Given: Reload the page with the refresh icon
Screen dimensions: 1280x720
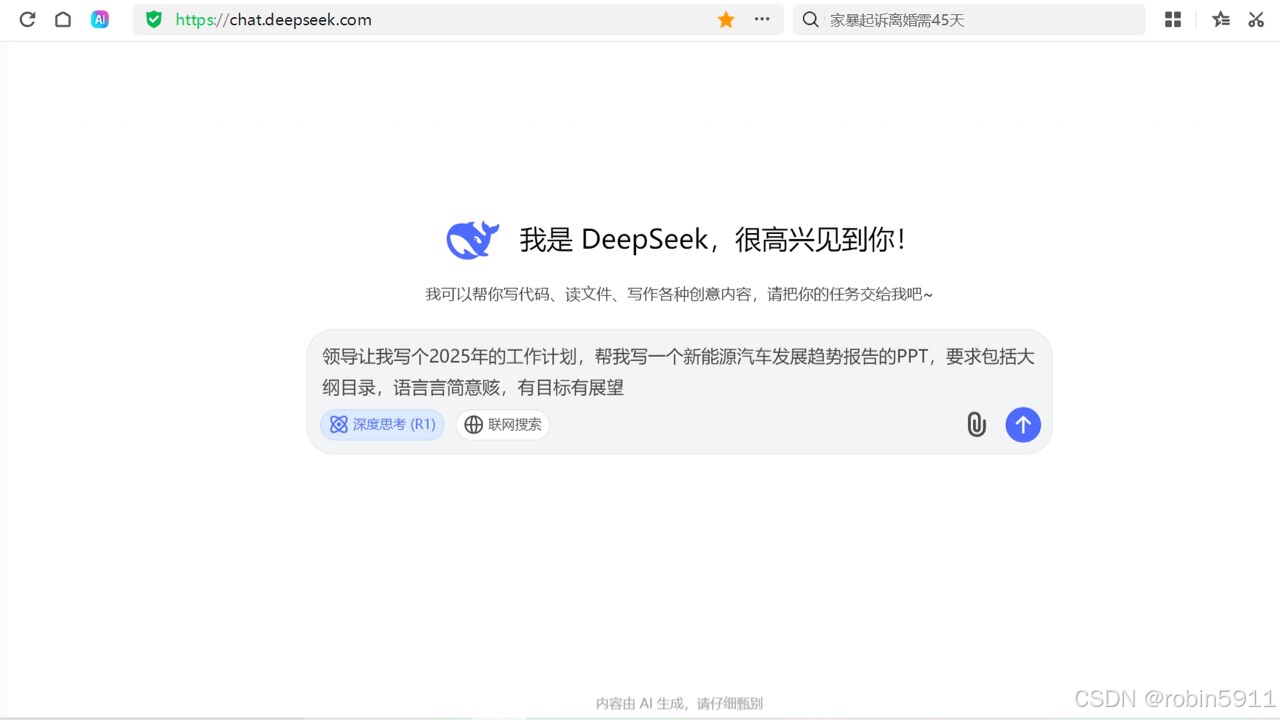Looking at the screenshot, I should coord(28,19).
